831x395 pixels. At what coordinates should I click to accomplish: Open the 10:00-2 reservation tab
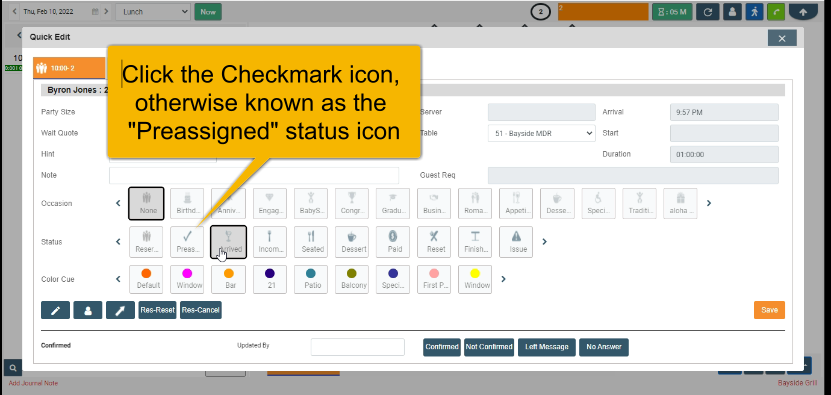pos(69,68)
